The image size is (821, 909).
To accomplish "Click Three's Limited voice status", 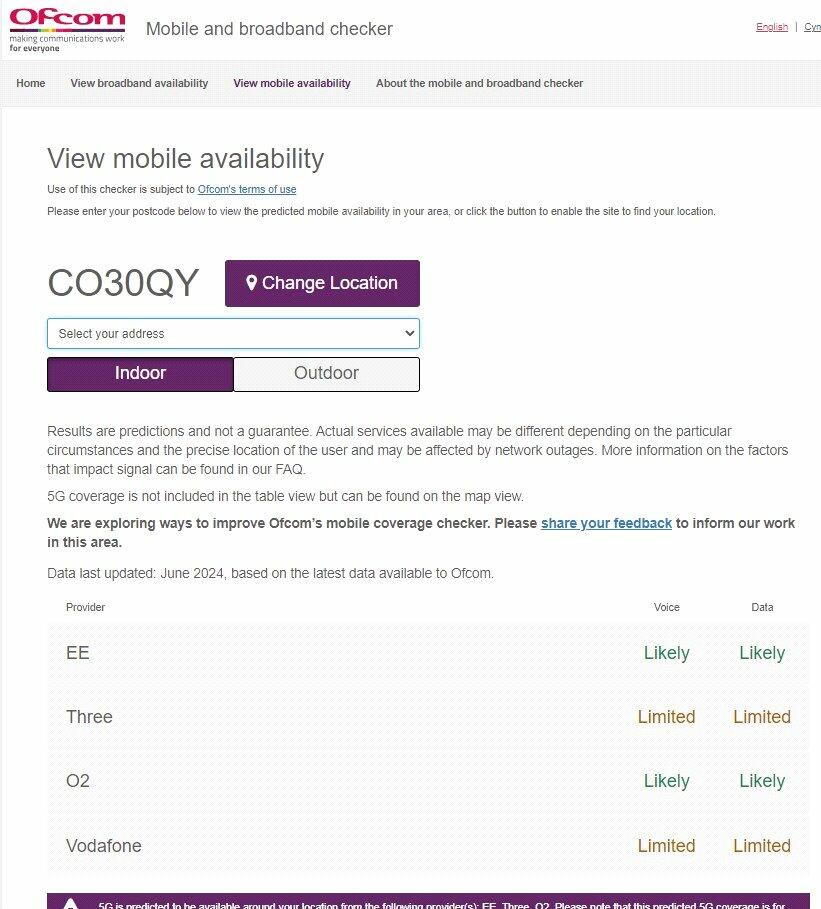I will (x=666, y=717).
